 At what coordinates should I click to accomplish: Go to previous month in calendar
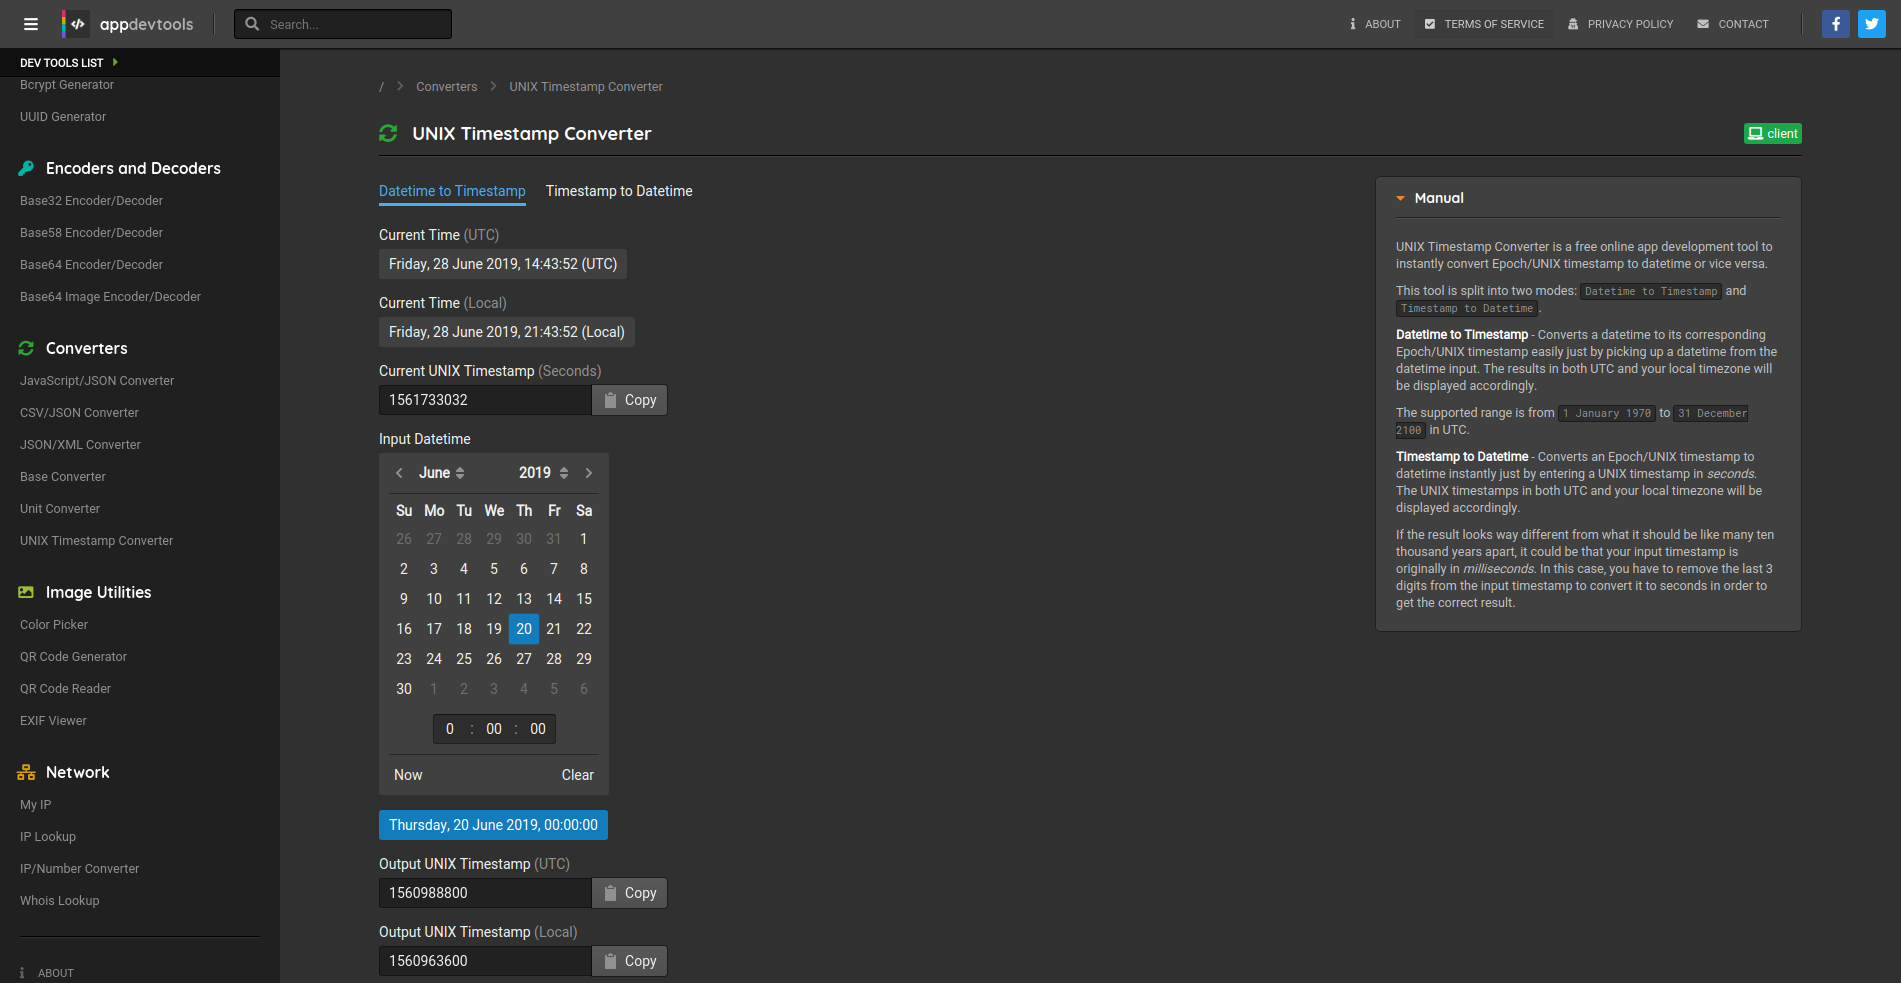[x=399, y=473]
